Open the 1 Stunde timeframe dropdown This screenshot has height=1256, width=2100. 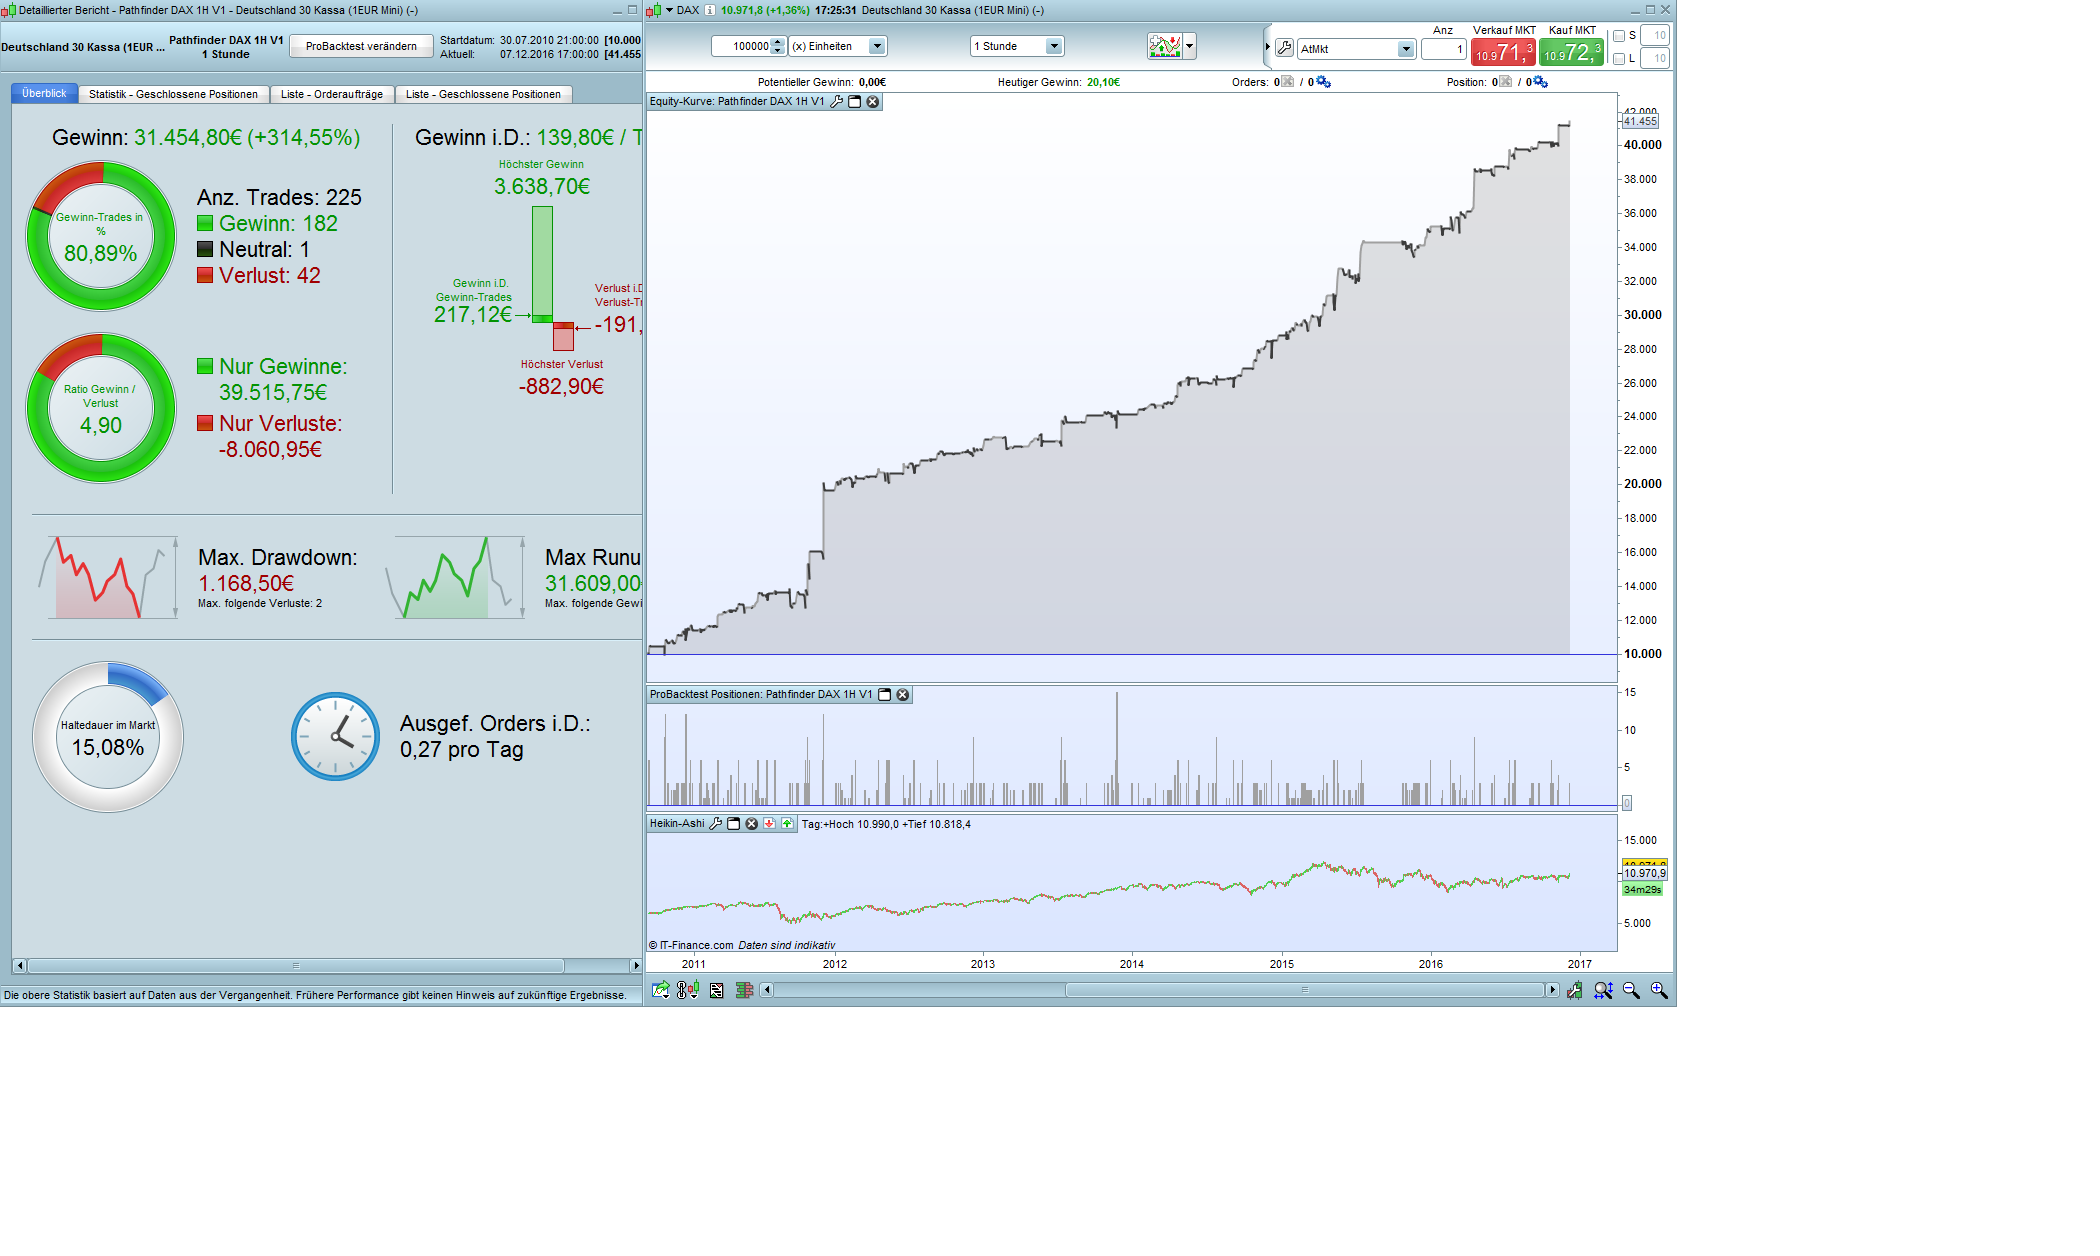pos(1053,46)
